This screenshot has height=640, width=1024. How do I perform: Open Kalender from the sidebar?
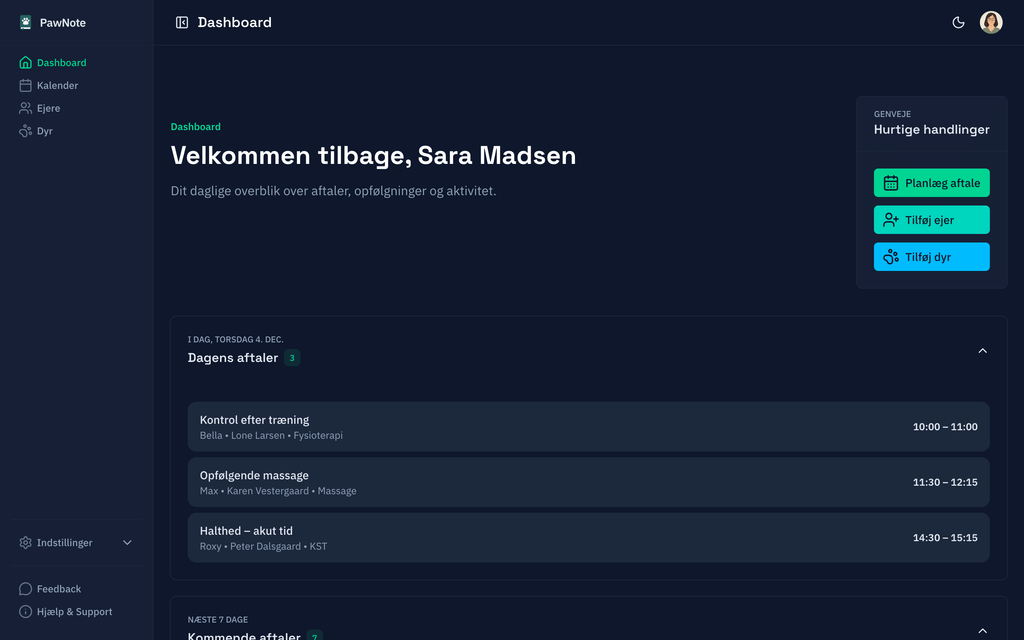[x=57, y=85]
